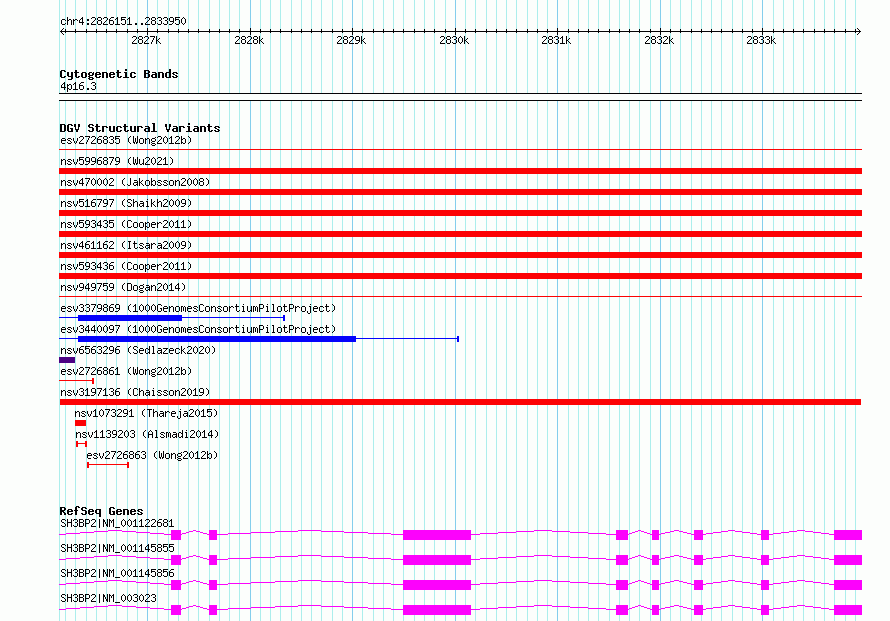The width and height of the screenshot is (890, 621).
Task: Click red bar under nsv3197136 (Chaisson2019)
Action: click(x=460, y=402)
